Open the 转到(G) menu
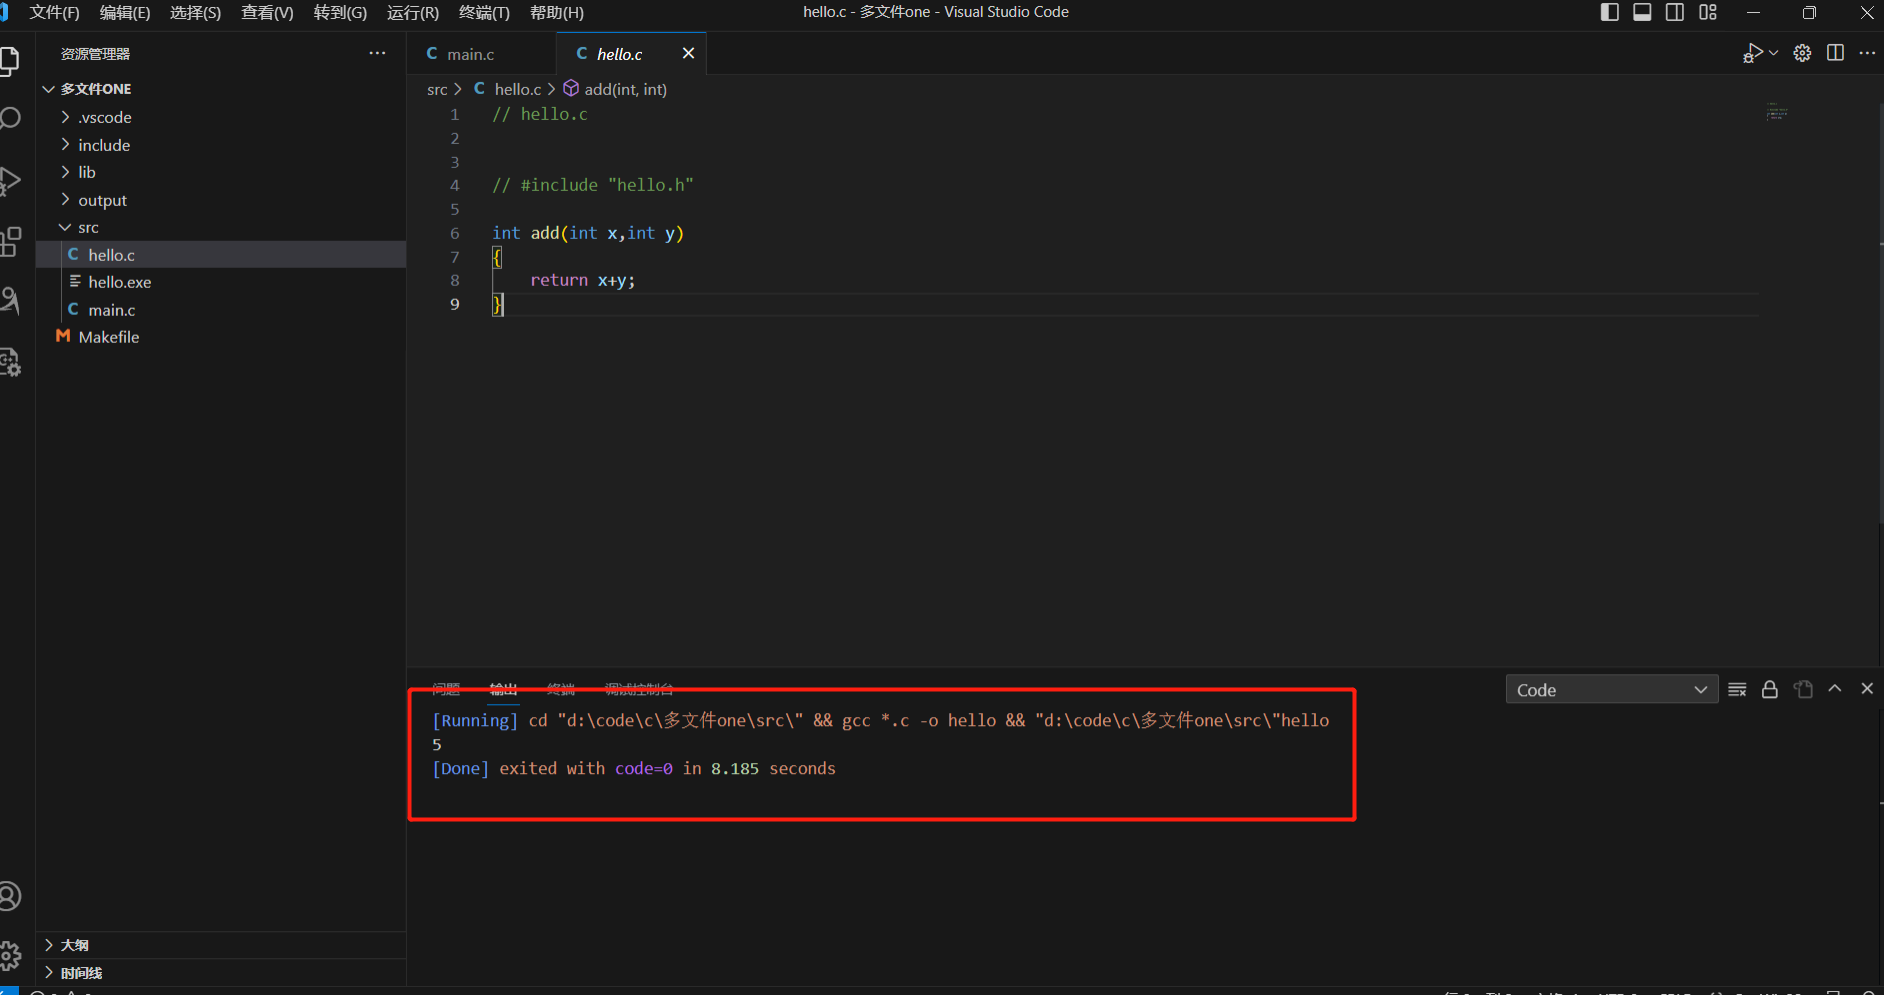 coord(340,12)
